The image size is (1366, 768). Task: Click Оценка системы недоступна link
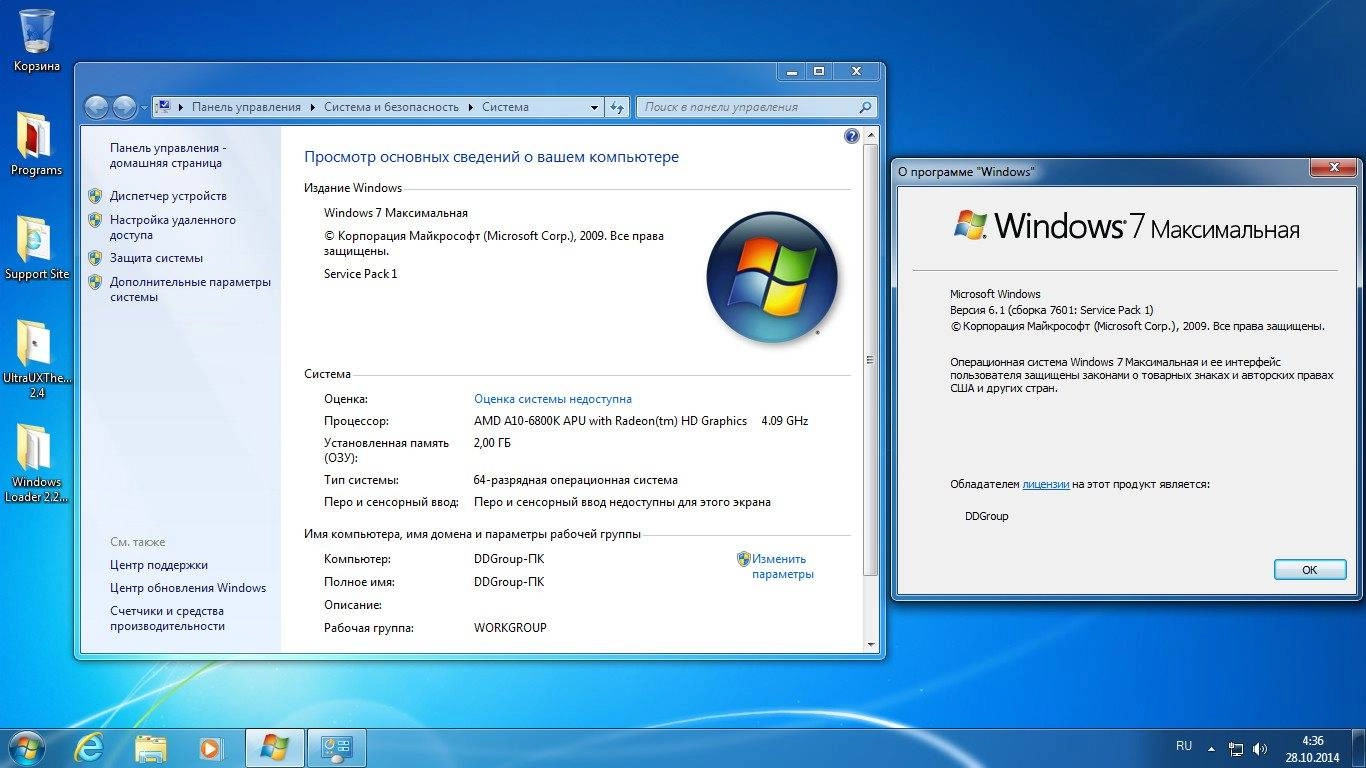point(553,398)
